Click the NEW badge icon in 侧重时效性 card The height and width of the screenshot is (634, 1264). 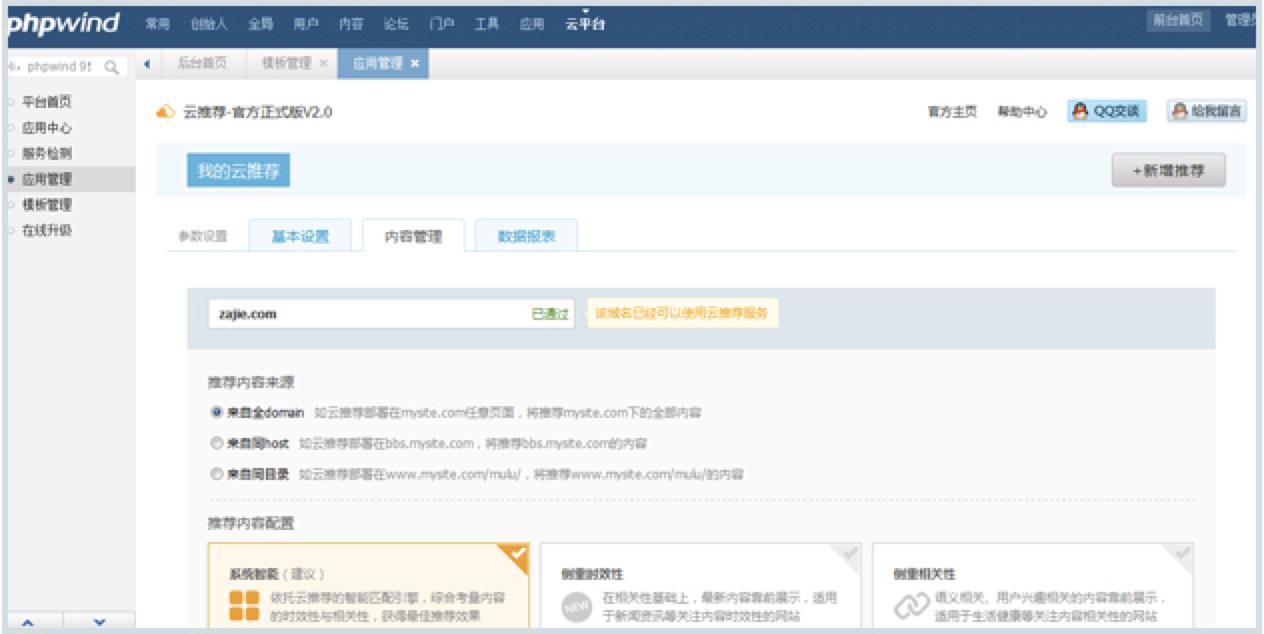click(577, 605)
